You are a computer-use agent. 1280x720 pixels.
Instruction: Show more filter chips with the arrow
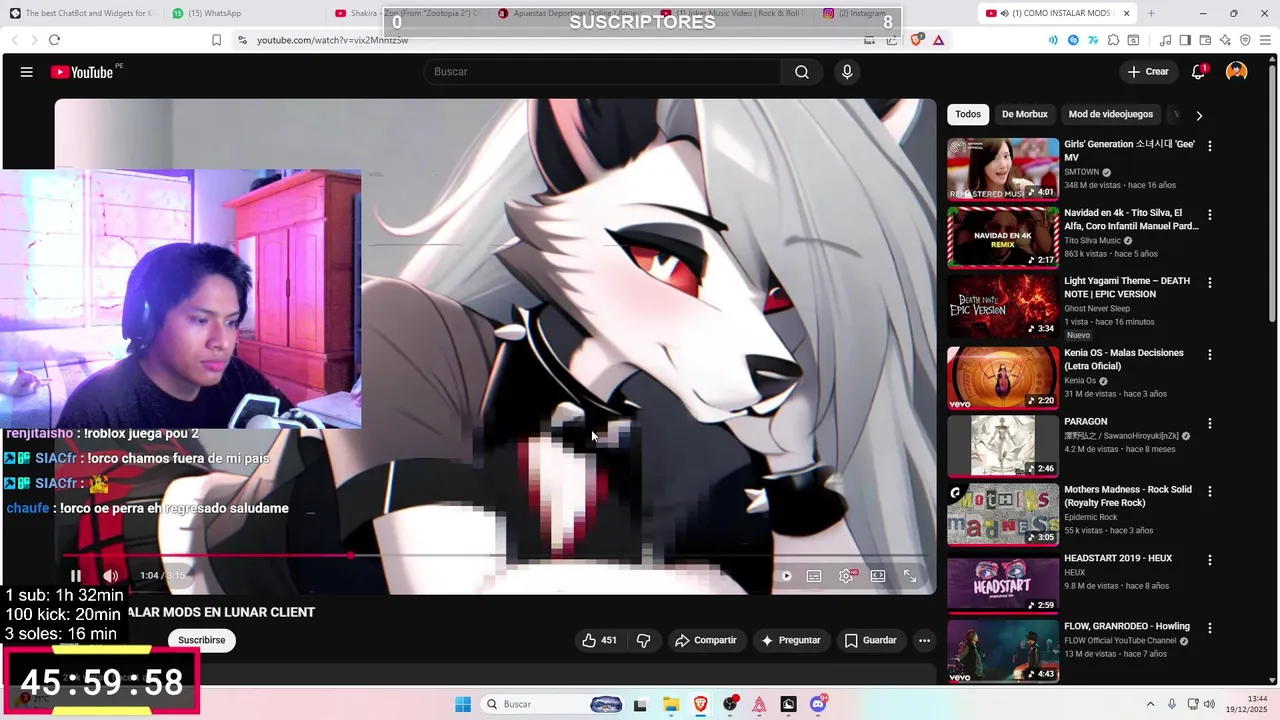point(1199,115)
